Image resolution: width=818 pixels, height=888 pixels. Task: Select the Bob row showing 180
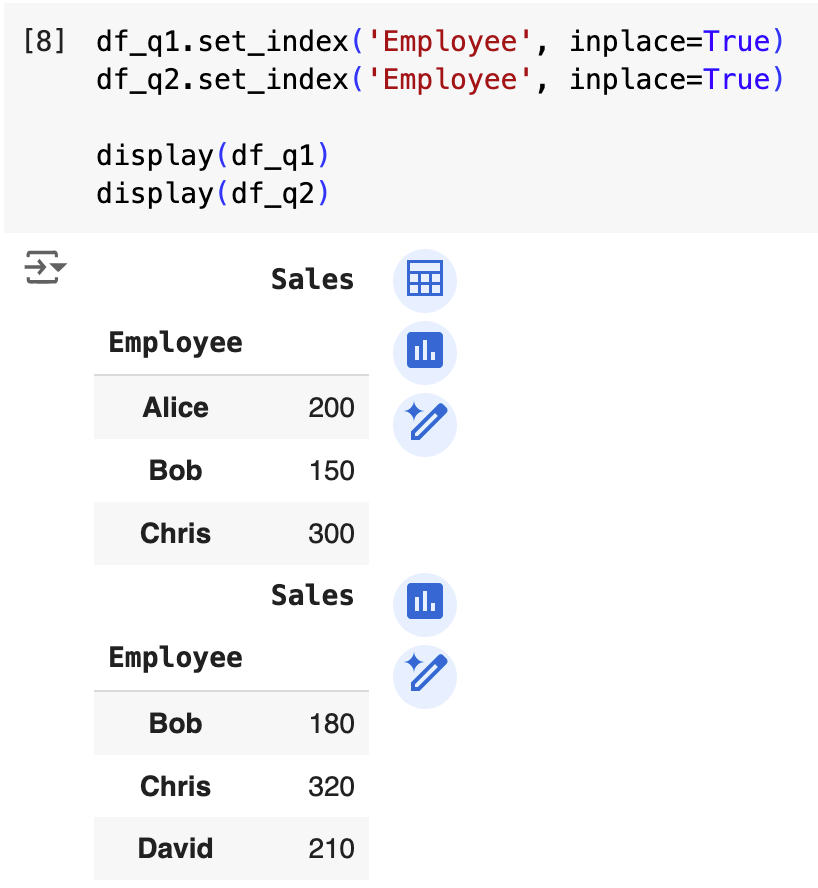tap(175, 723)
